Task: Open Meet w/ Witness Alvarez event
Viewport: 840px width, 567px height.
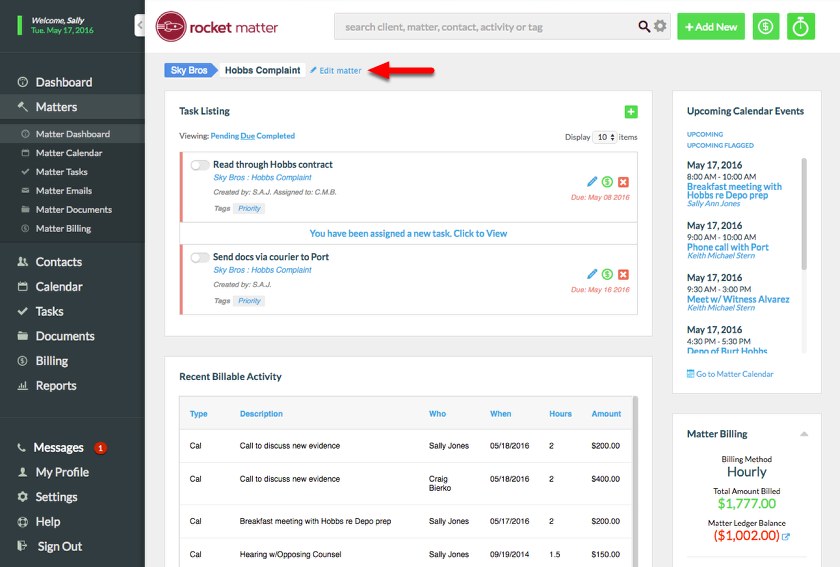Action: pyautogui.click(x=738, y=299)
